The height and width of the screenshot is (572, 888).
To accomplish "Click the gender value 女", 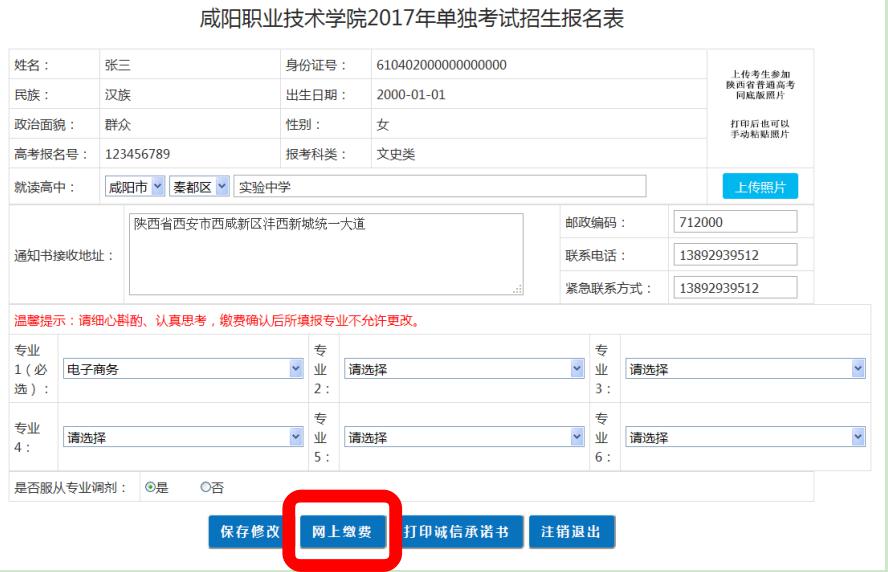I will (383, 125).
